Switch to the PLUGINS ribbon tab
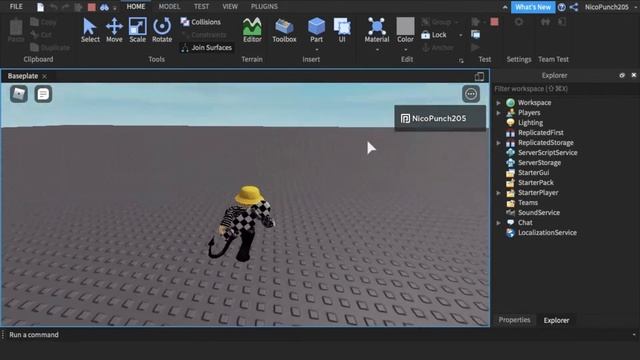640x360 pixels. click(264, 7)
